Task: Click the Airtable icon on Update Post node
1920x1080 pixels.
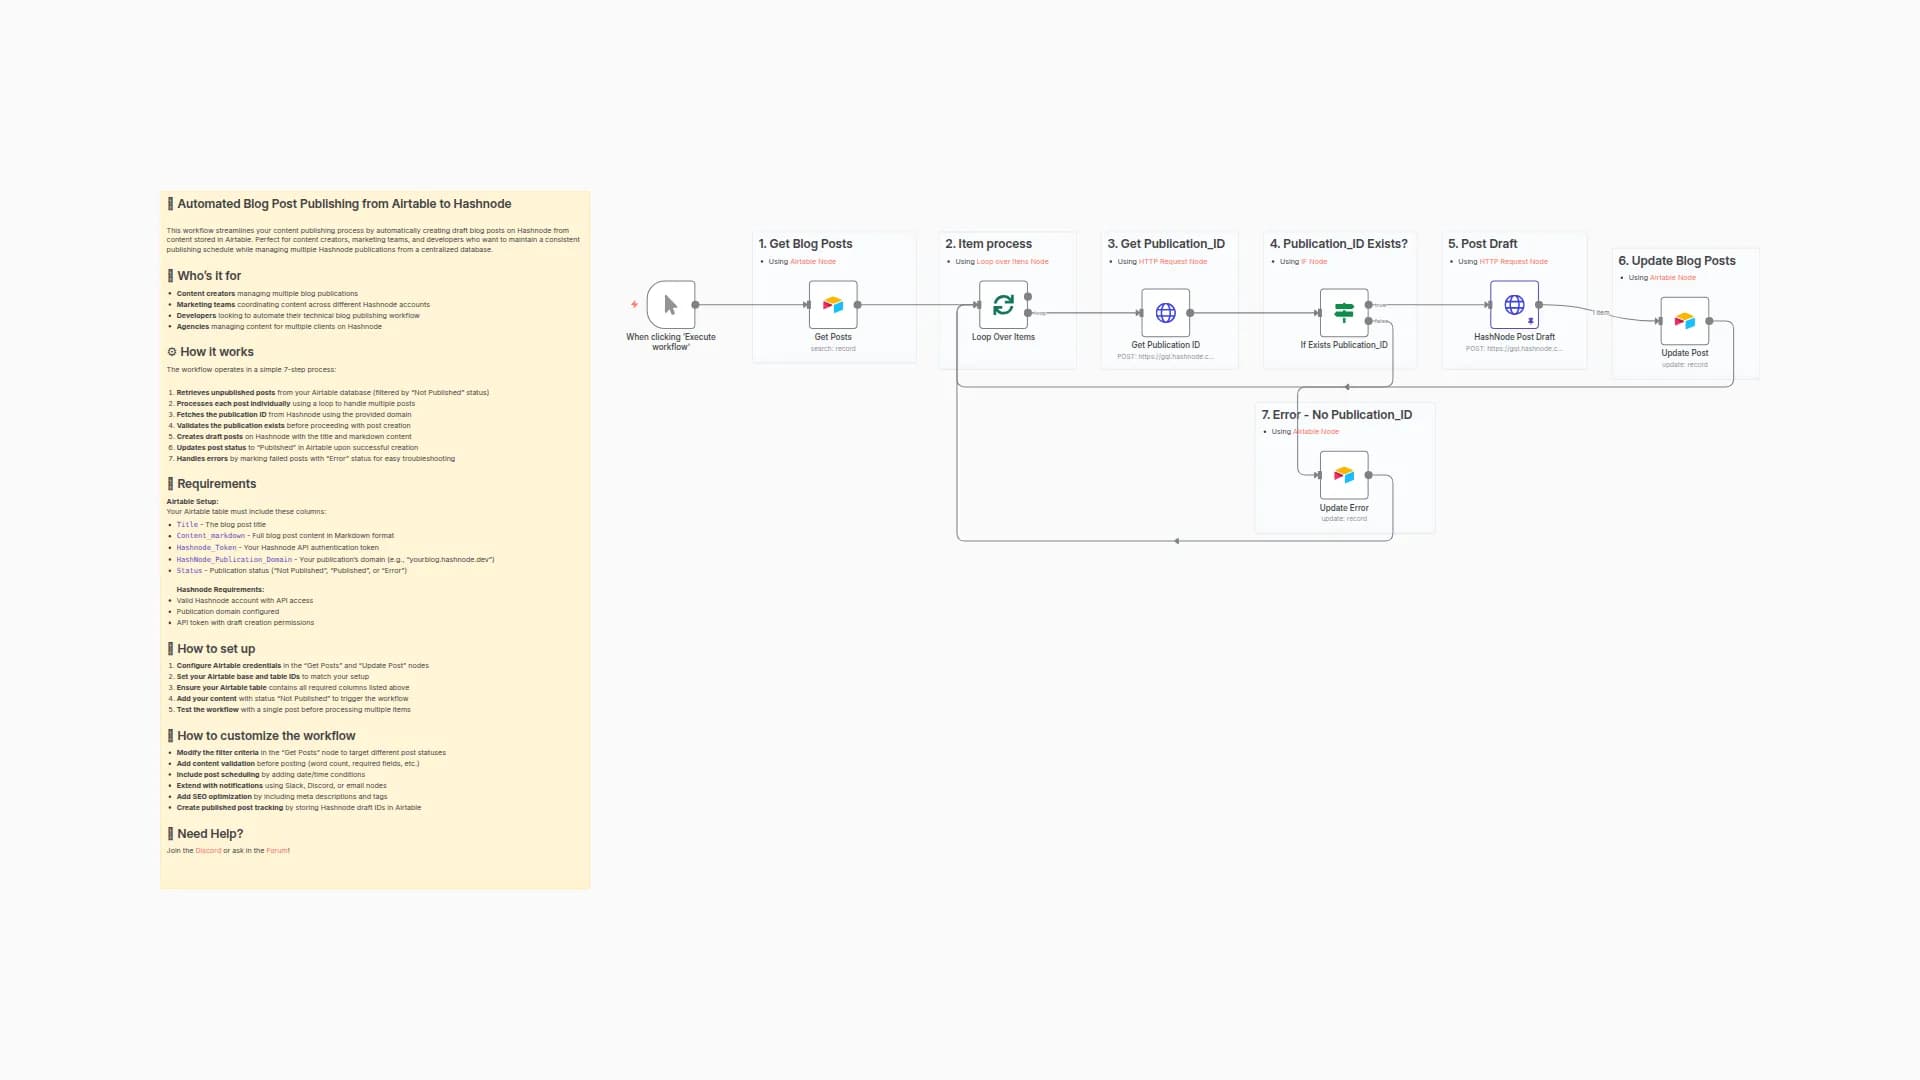Action: coord(1685,322)
